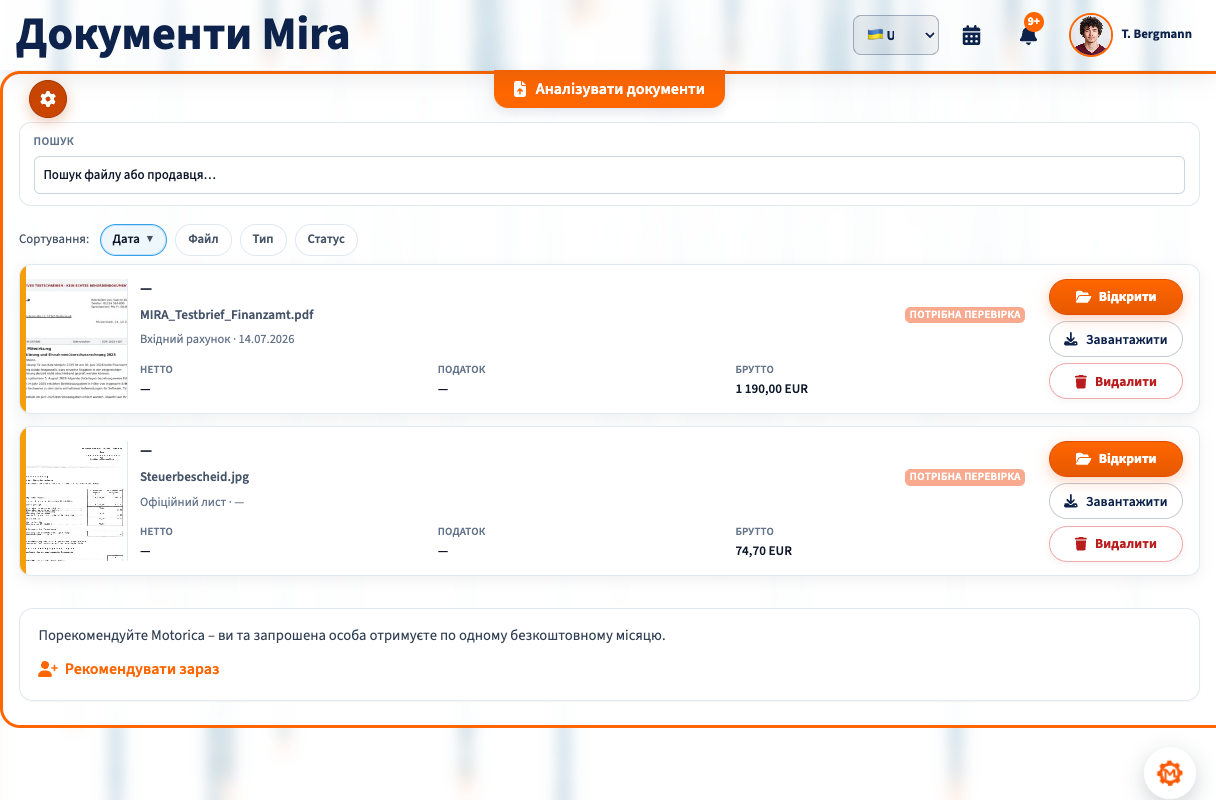Image resolution: width=1216 pixels, height=800 pixels.
Task: Click Завантажити for Steuerbescheid.jpg
Action: [1116, 501]
